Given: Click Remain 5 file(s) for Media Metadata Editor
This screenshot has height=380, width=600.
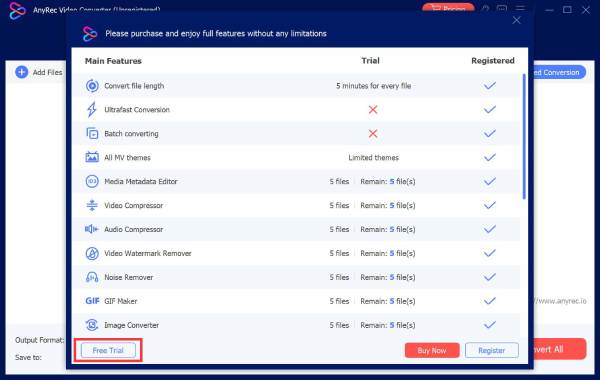Looking at the screenshot, I should tap(388, 181).
